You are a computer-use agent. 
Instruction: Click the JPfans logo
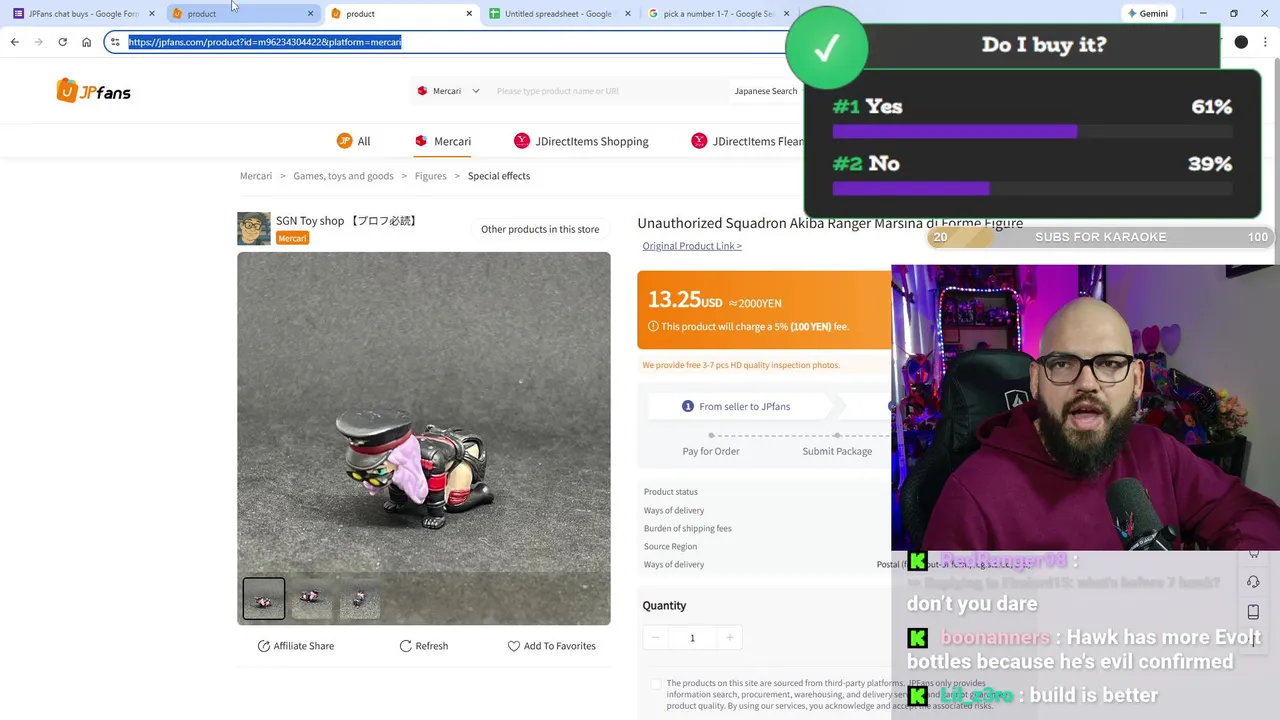pyautogui.click(x=94, y=91)
